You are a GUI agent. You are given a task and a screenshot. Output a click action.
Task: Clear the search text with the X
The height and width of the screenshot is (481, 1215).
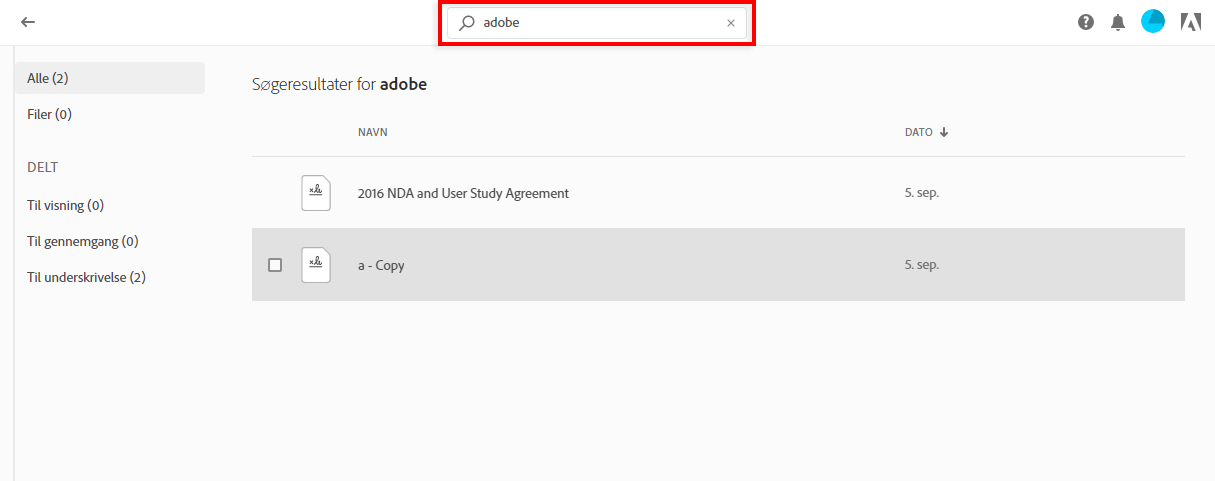tap(731, 23)
